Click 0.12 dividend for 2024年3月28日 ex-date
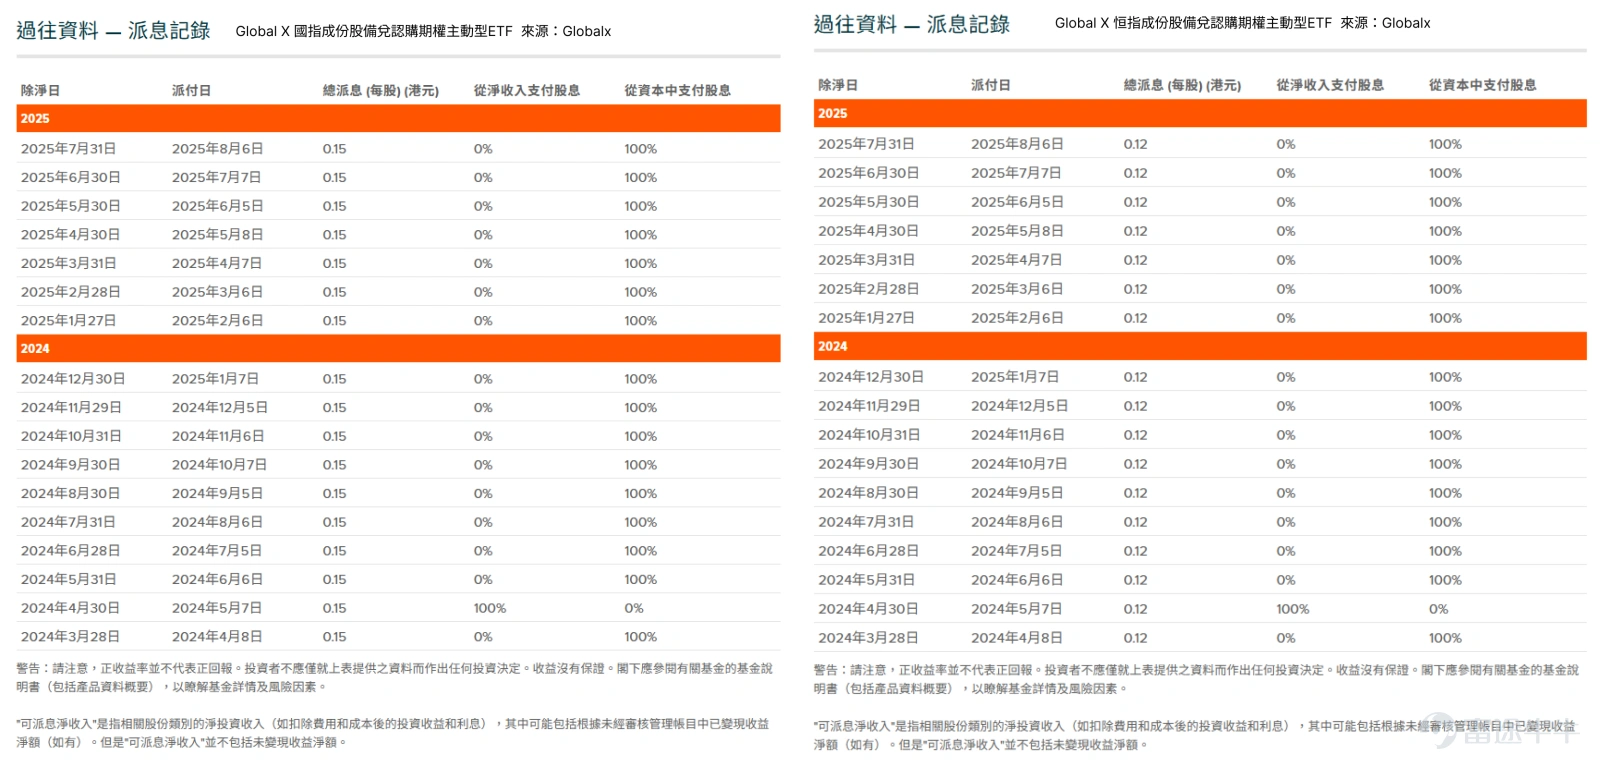 1135,638
